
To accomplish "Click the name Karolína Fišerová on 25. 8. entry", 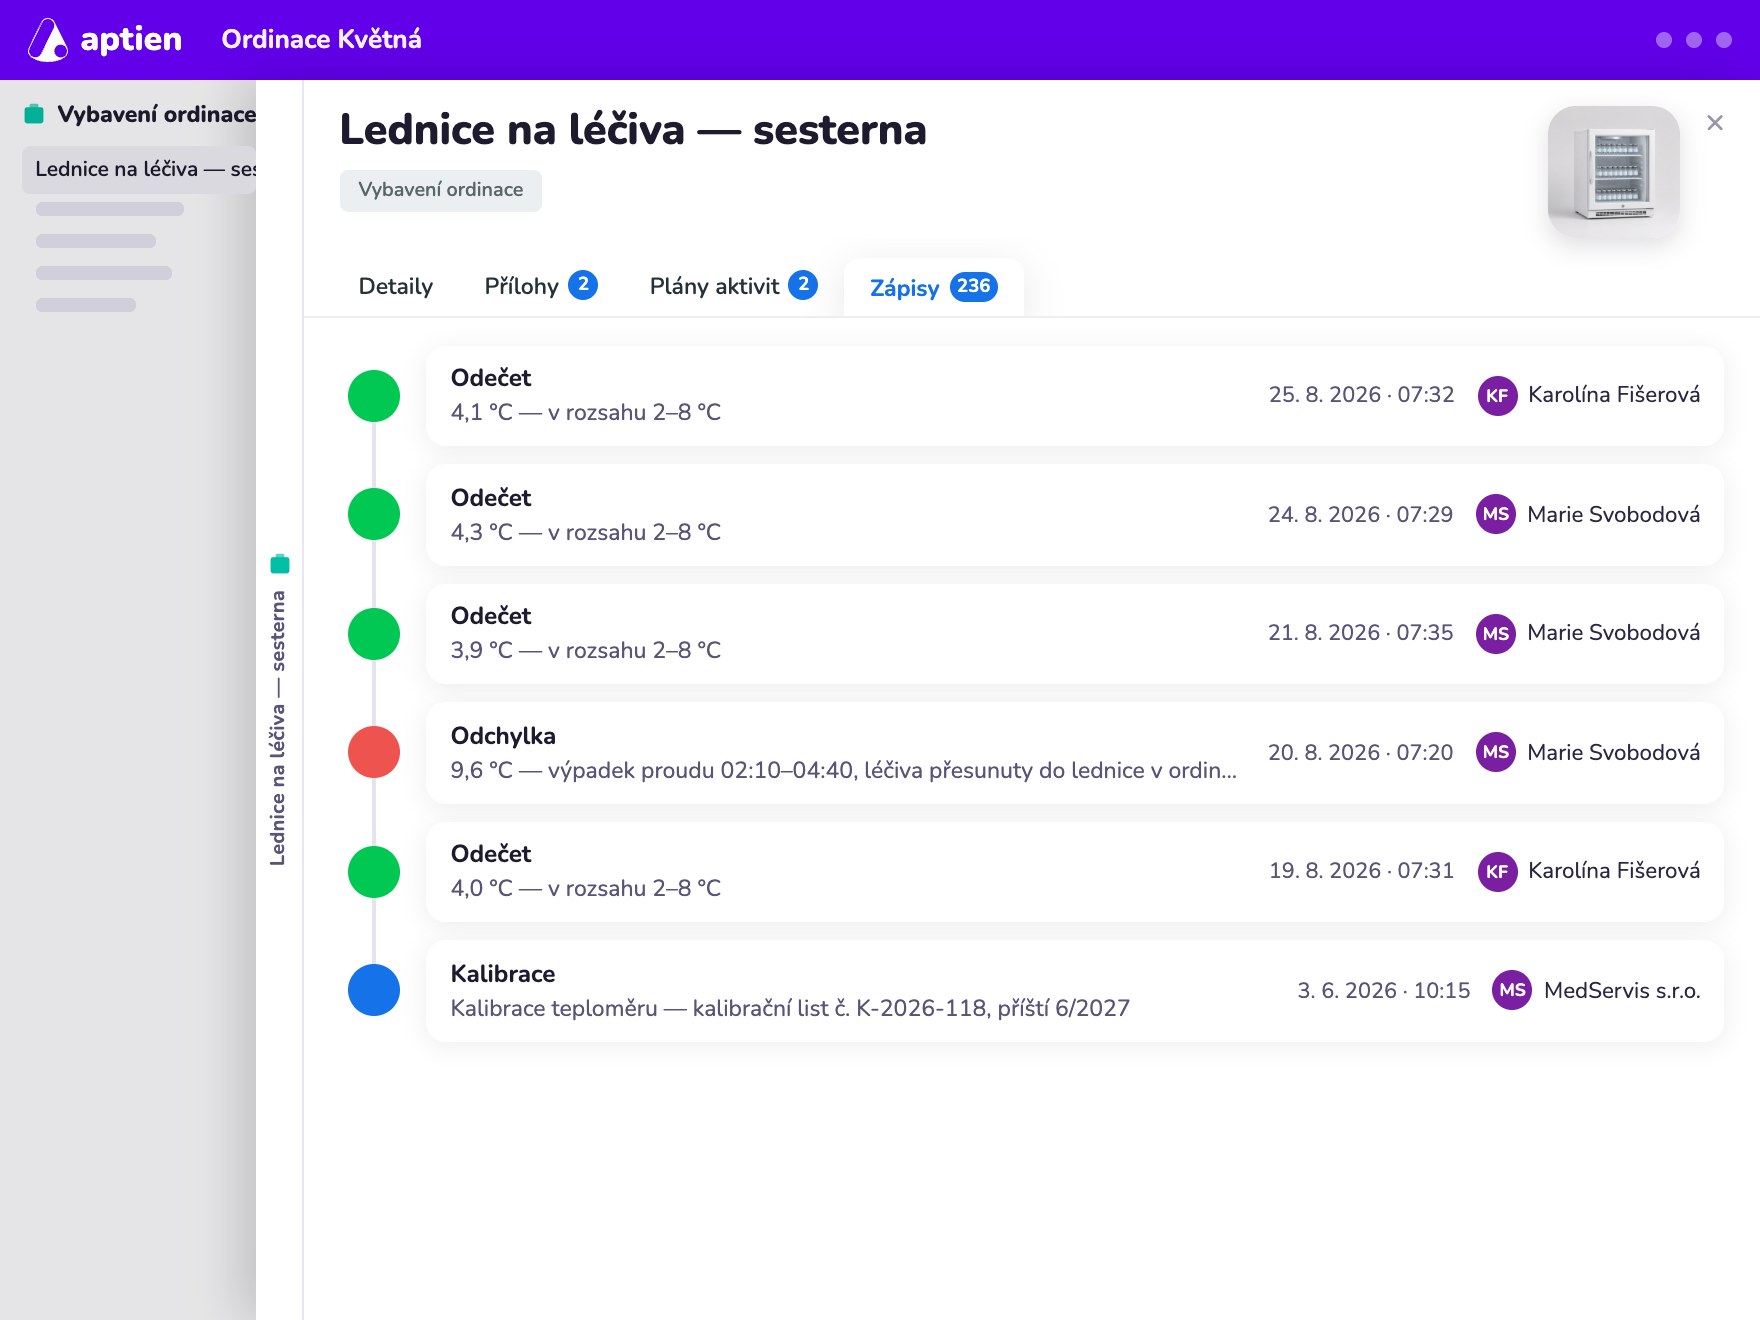I will coord(1614,395).
